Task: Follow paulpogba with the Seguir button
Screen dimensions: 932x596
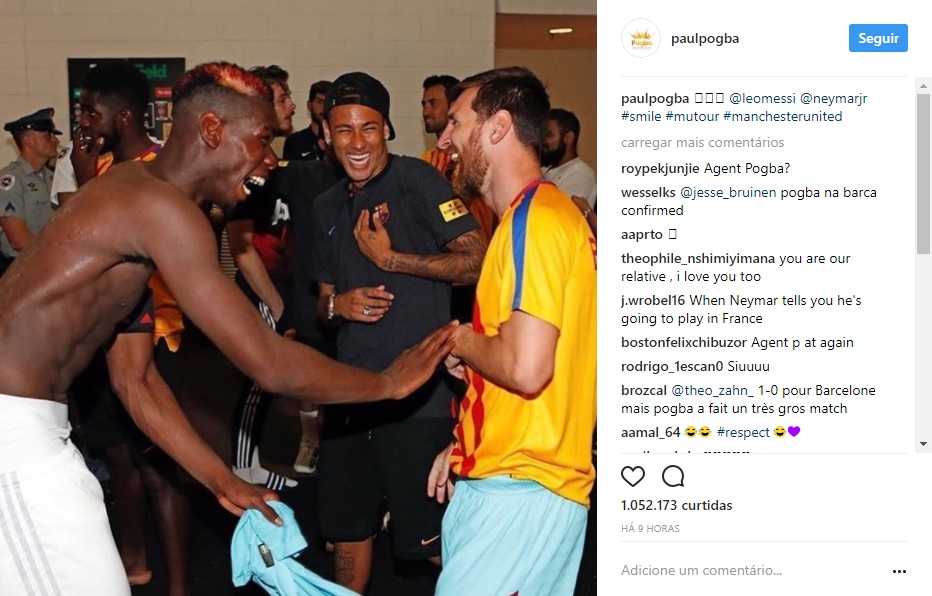Action: (878, 38)
